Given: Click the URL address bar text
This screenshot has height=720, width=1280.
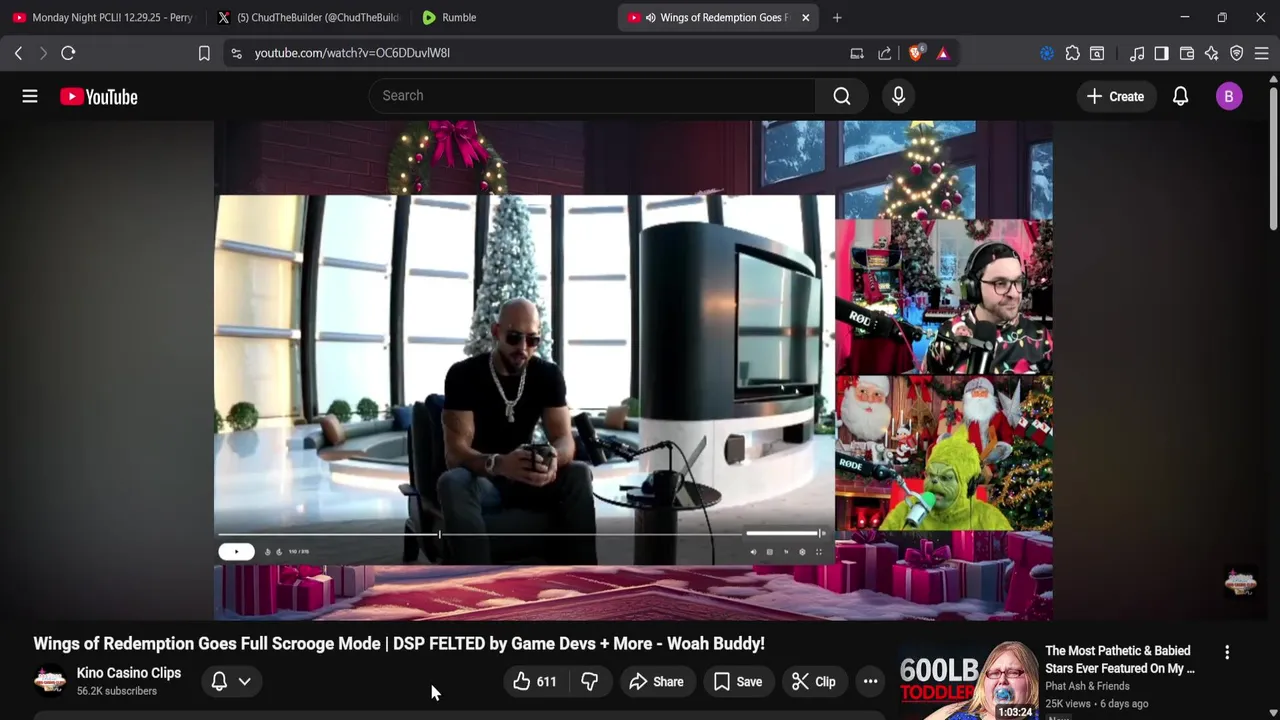Looking at the screenshot, I should point(352,53).
